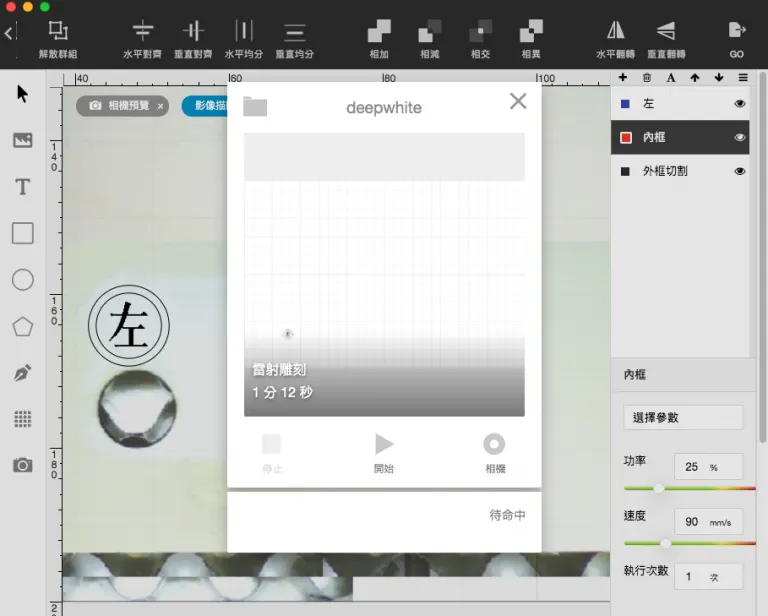768x616 pixels.
Task: Open the layer panel hamburger menu
Action: (743, 77)
